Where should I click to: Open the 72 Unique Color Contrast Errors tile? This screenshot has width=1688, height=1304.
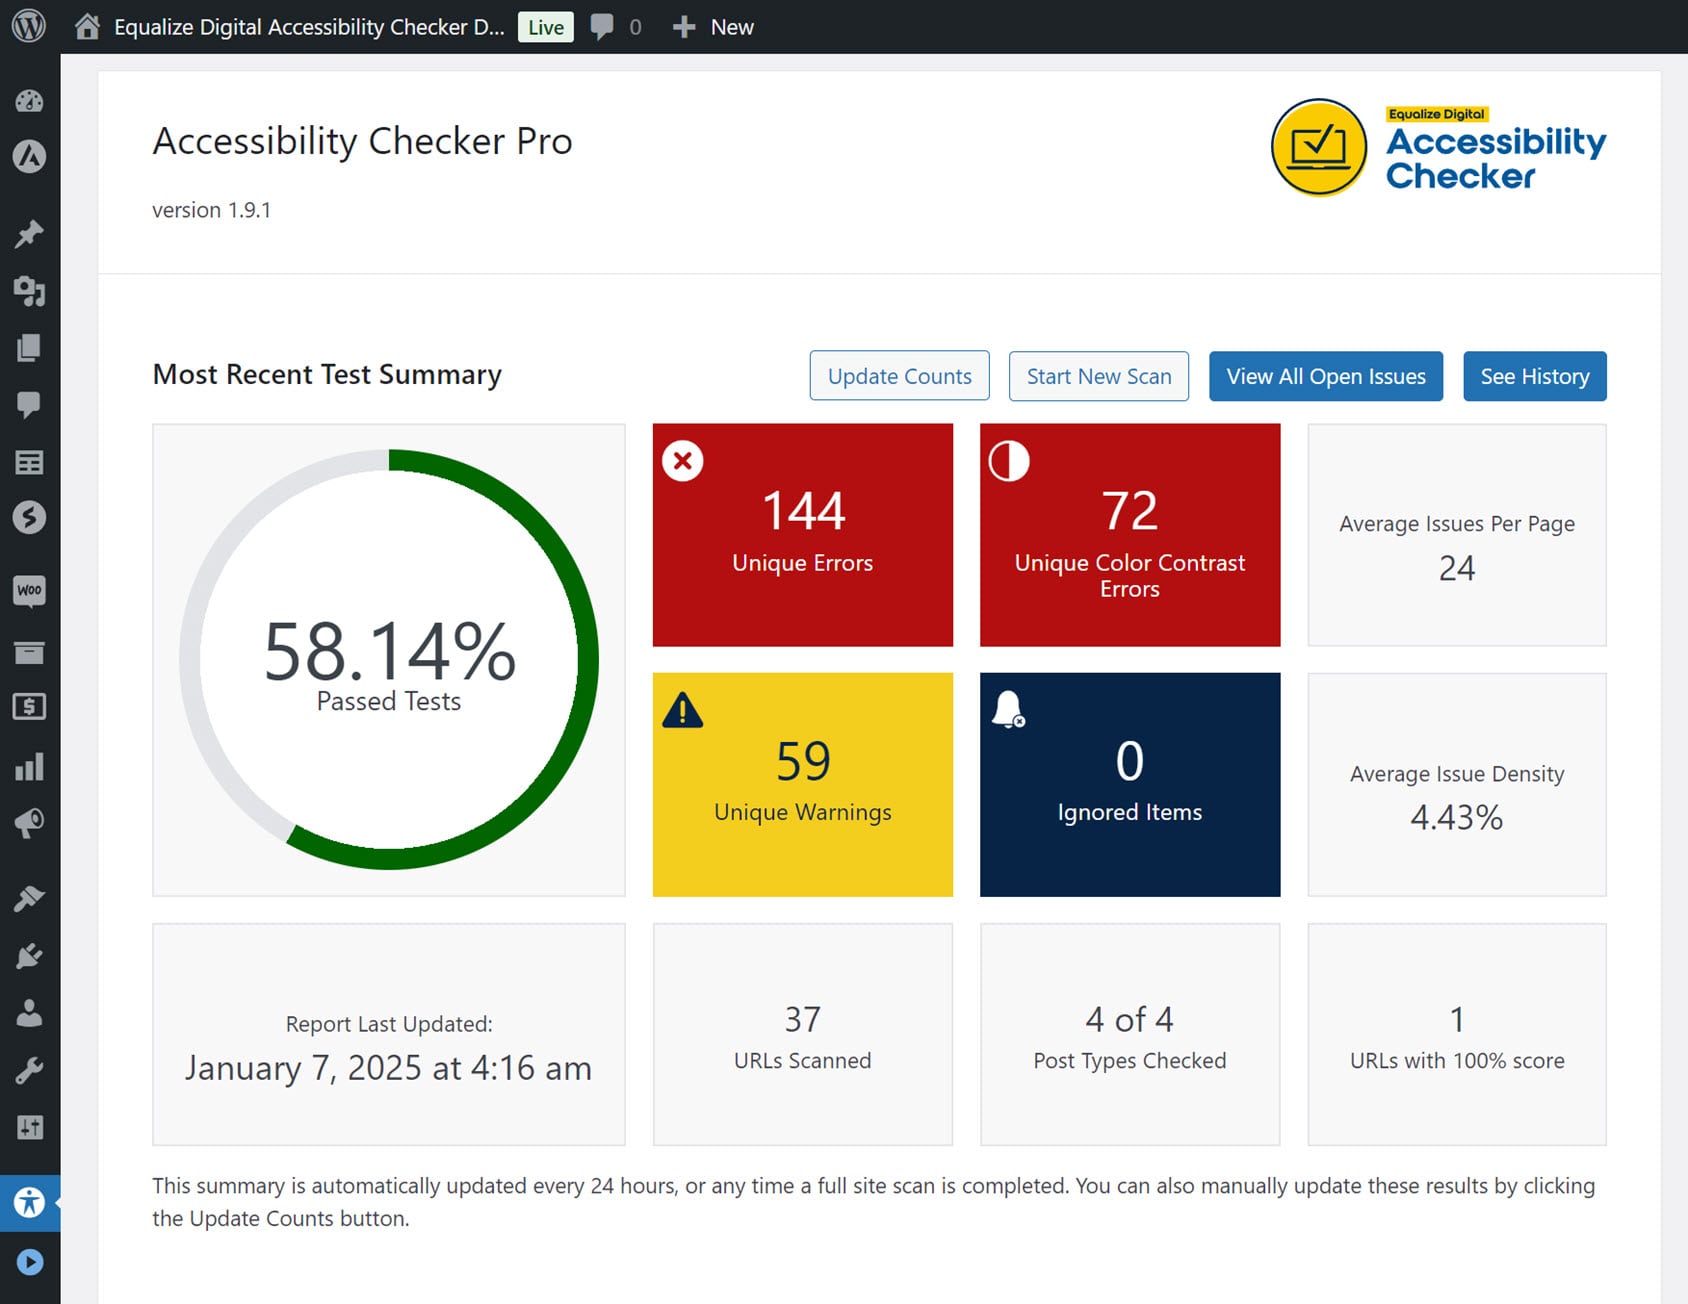point(1130,535)
